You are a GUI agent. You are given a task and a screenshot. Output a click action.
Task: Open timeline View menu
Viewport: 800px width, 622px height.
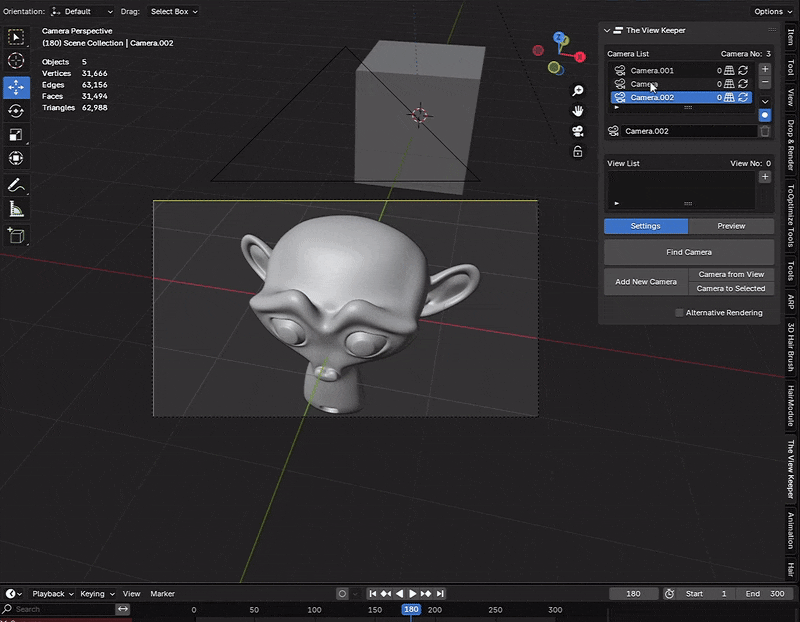point(131,593)
